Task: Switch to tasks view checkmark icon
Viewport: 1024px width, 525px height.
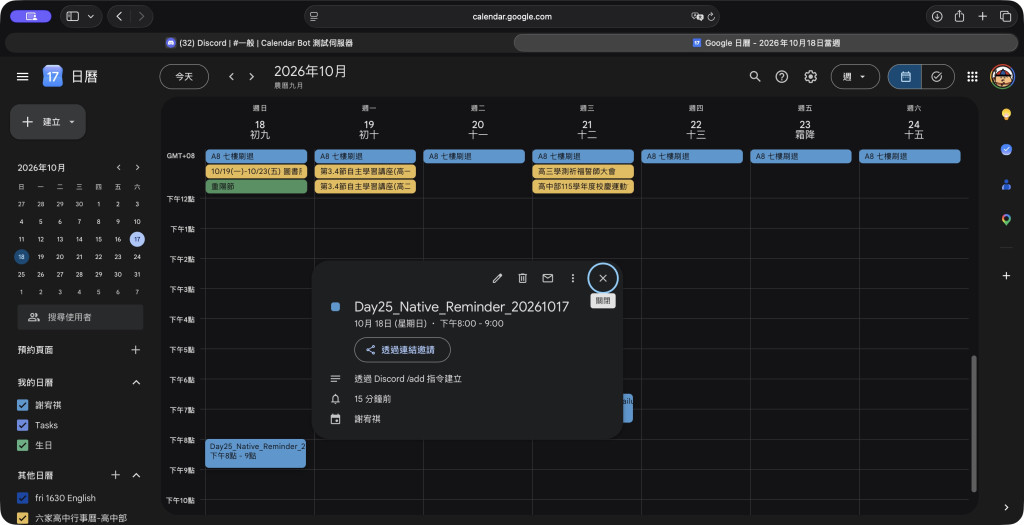Action: coord(937,76)
